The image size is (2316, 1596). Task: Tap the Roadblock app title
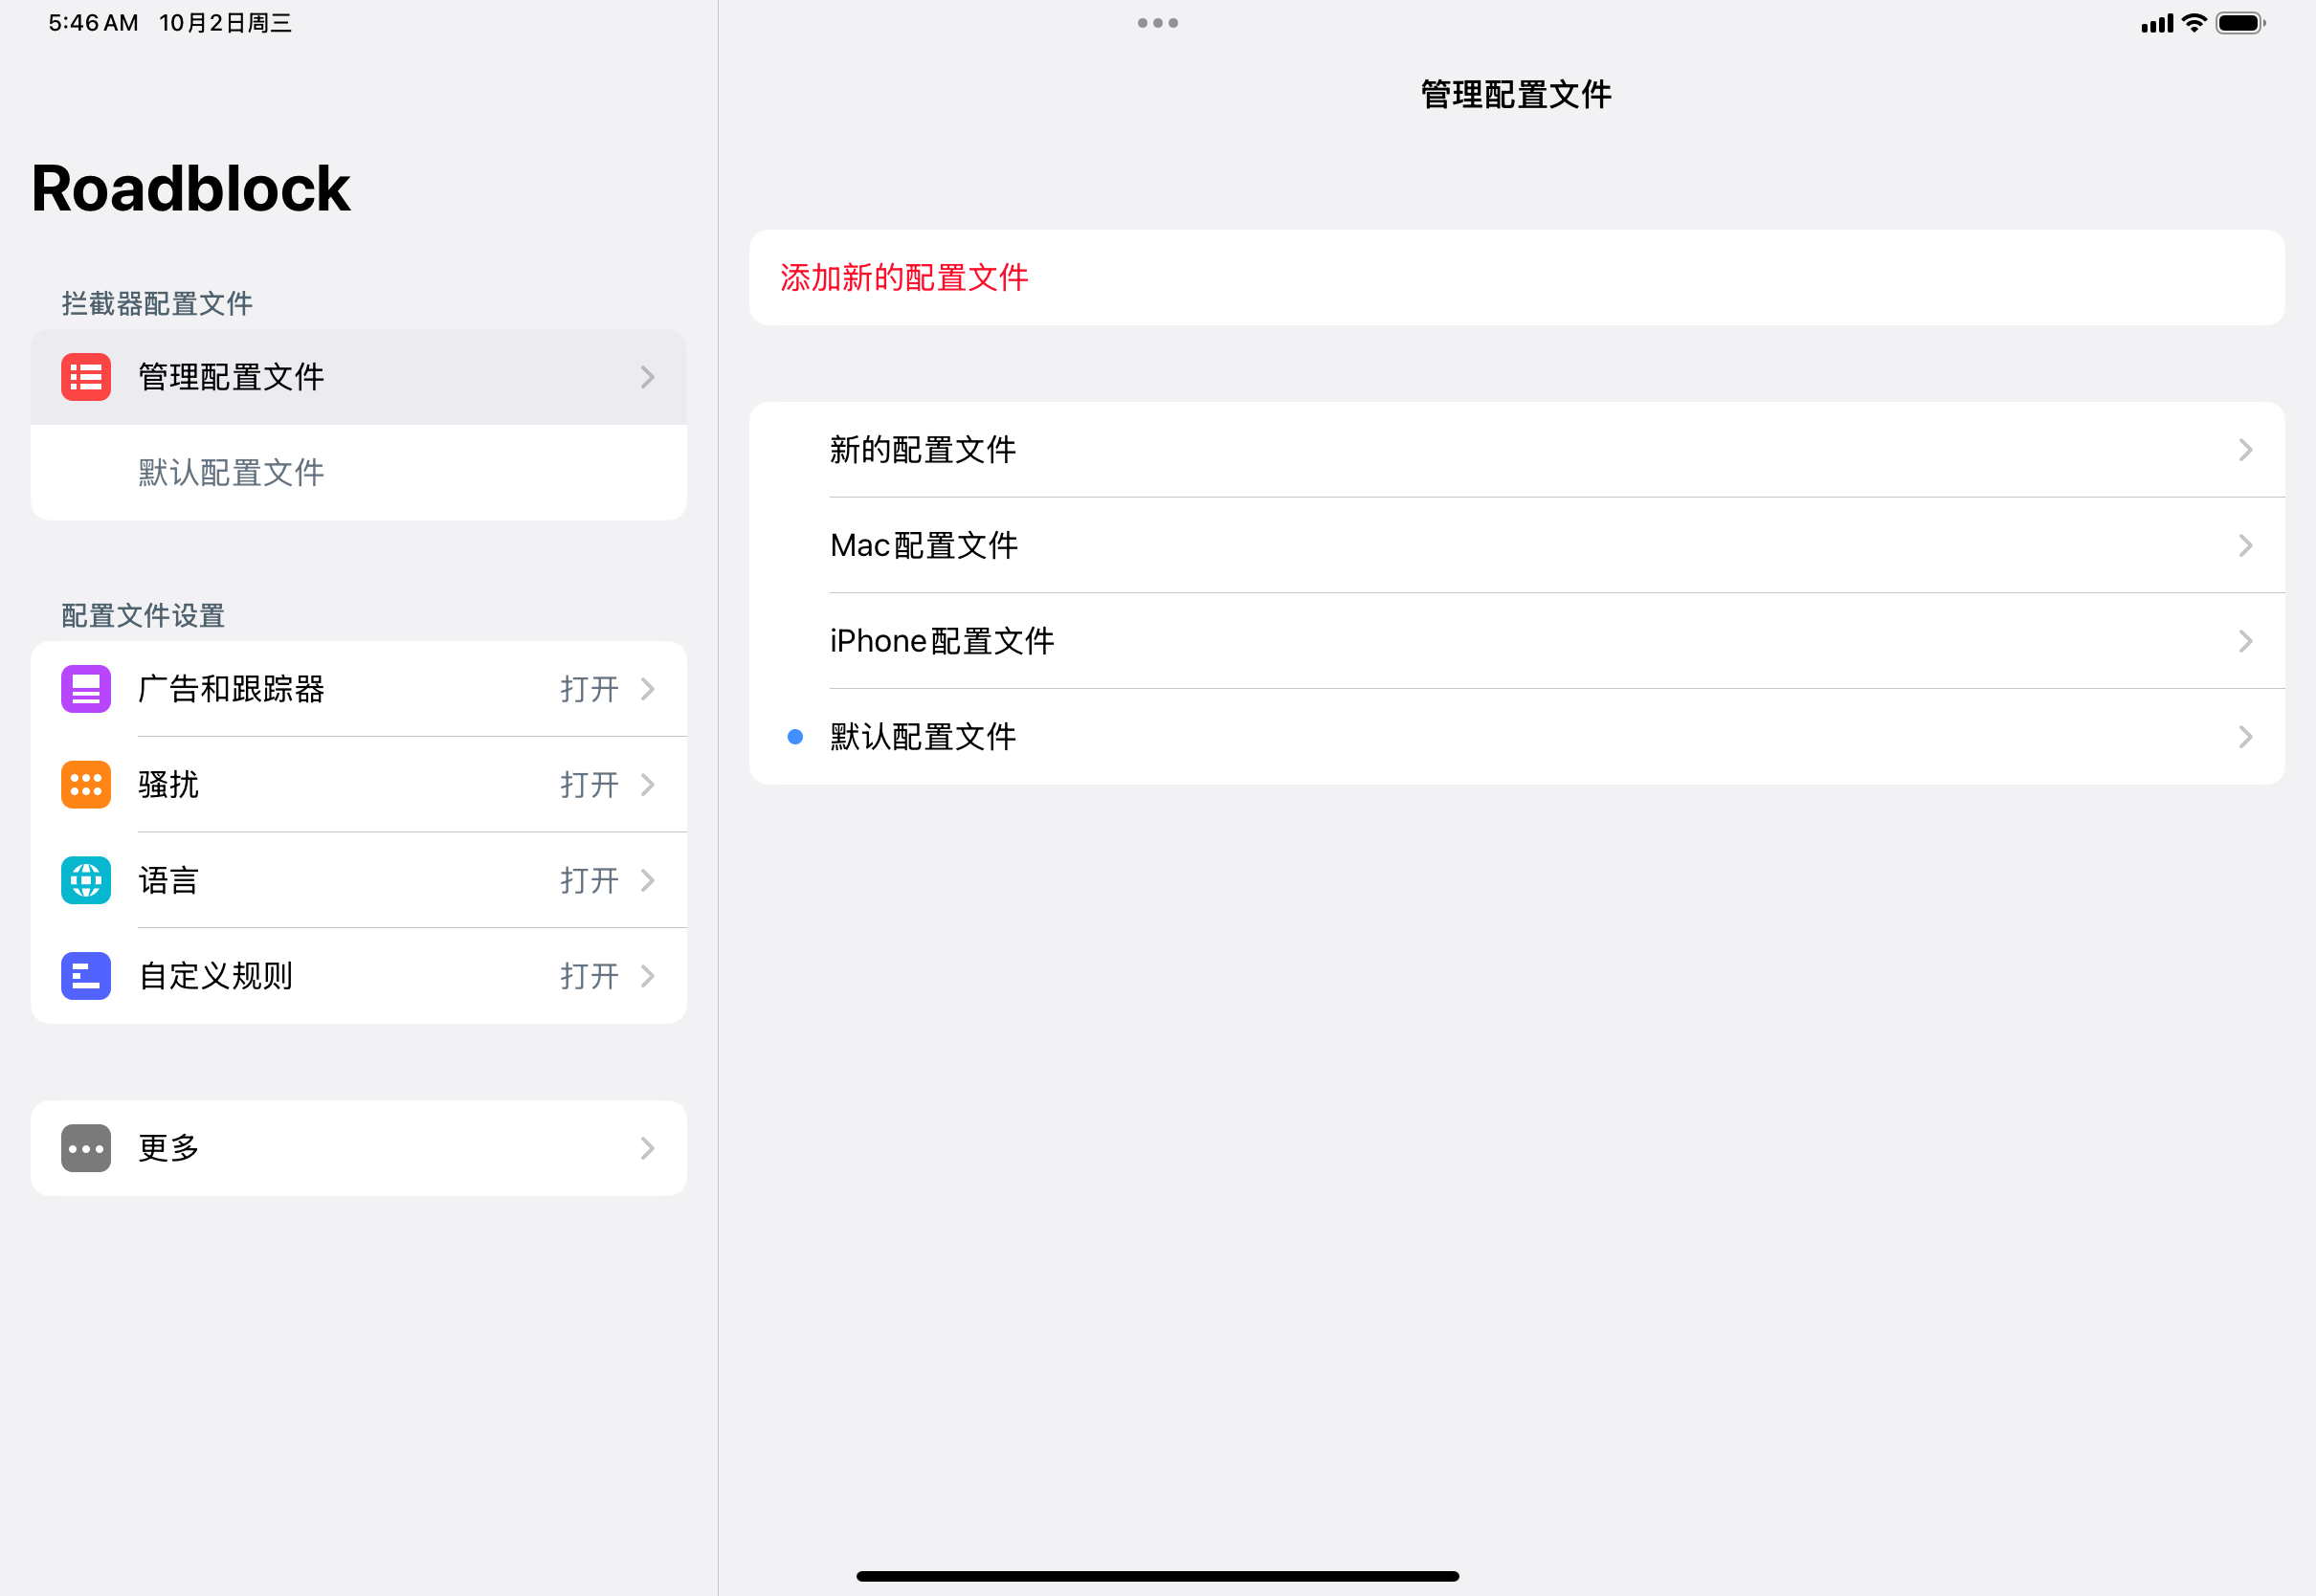coord(191,188)
